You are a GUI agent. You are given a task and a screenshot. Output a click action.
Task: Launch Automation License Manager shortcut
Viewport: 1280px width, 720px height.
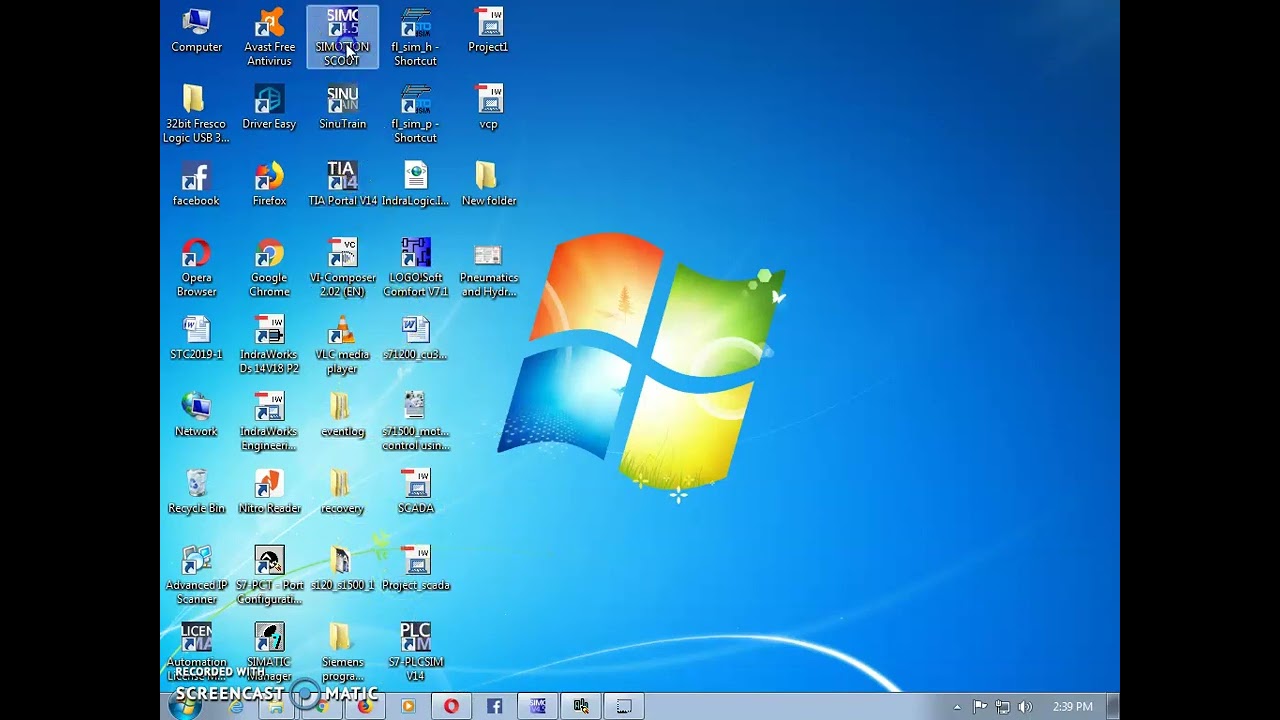(x=196, y=652)
